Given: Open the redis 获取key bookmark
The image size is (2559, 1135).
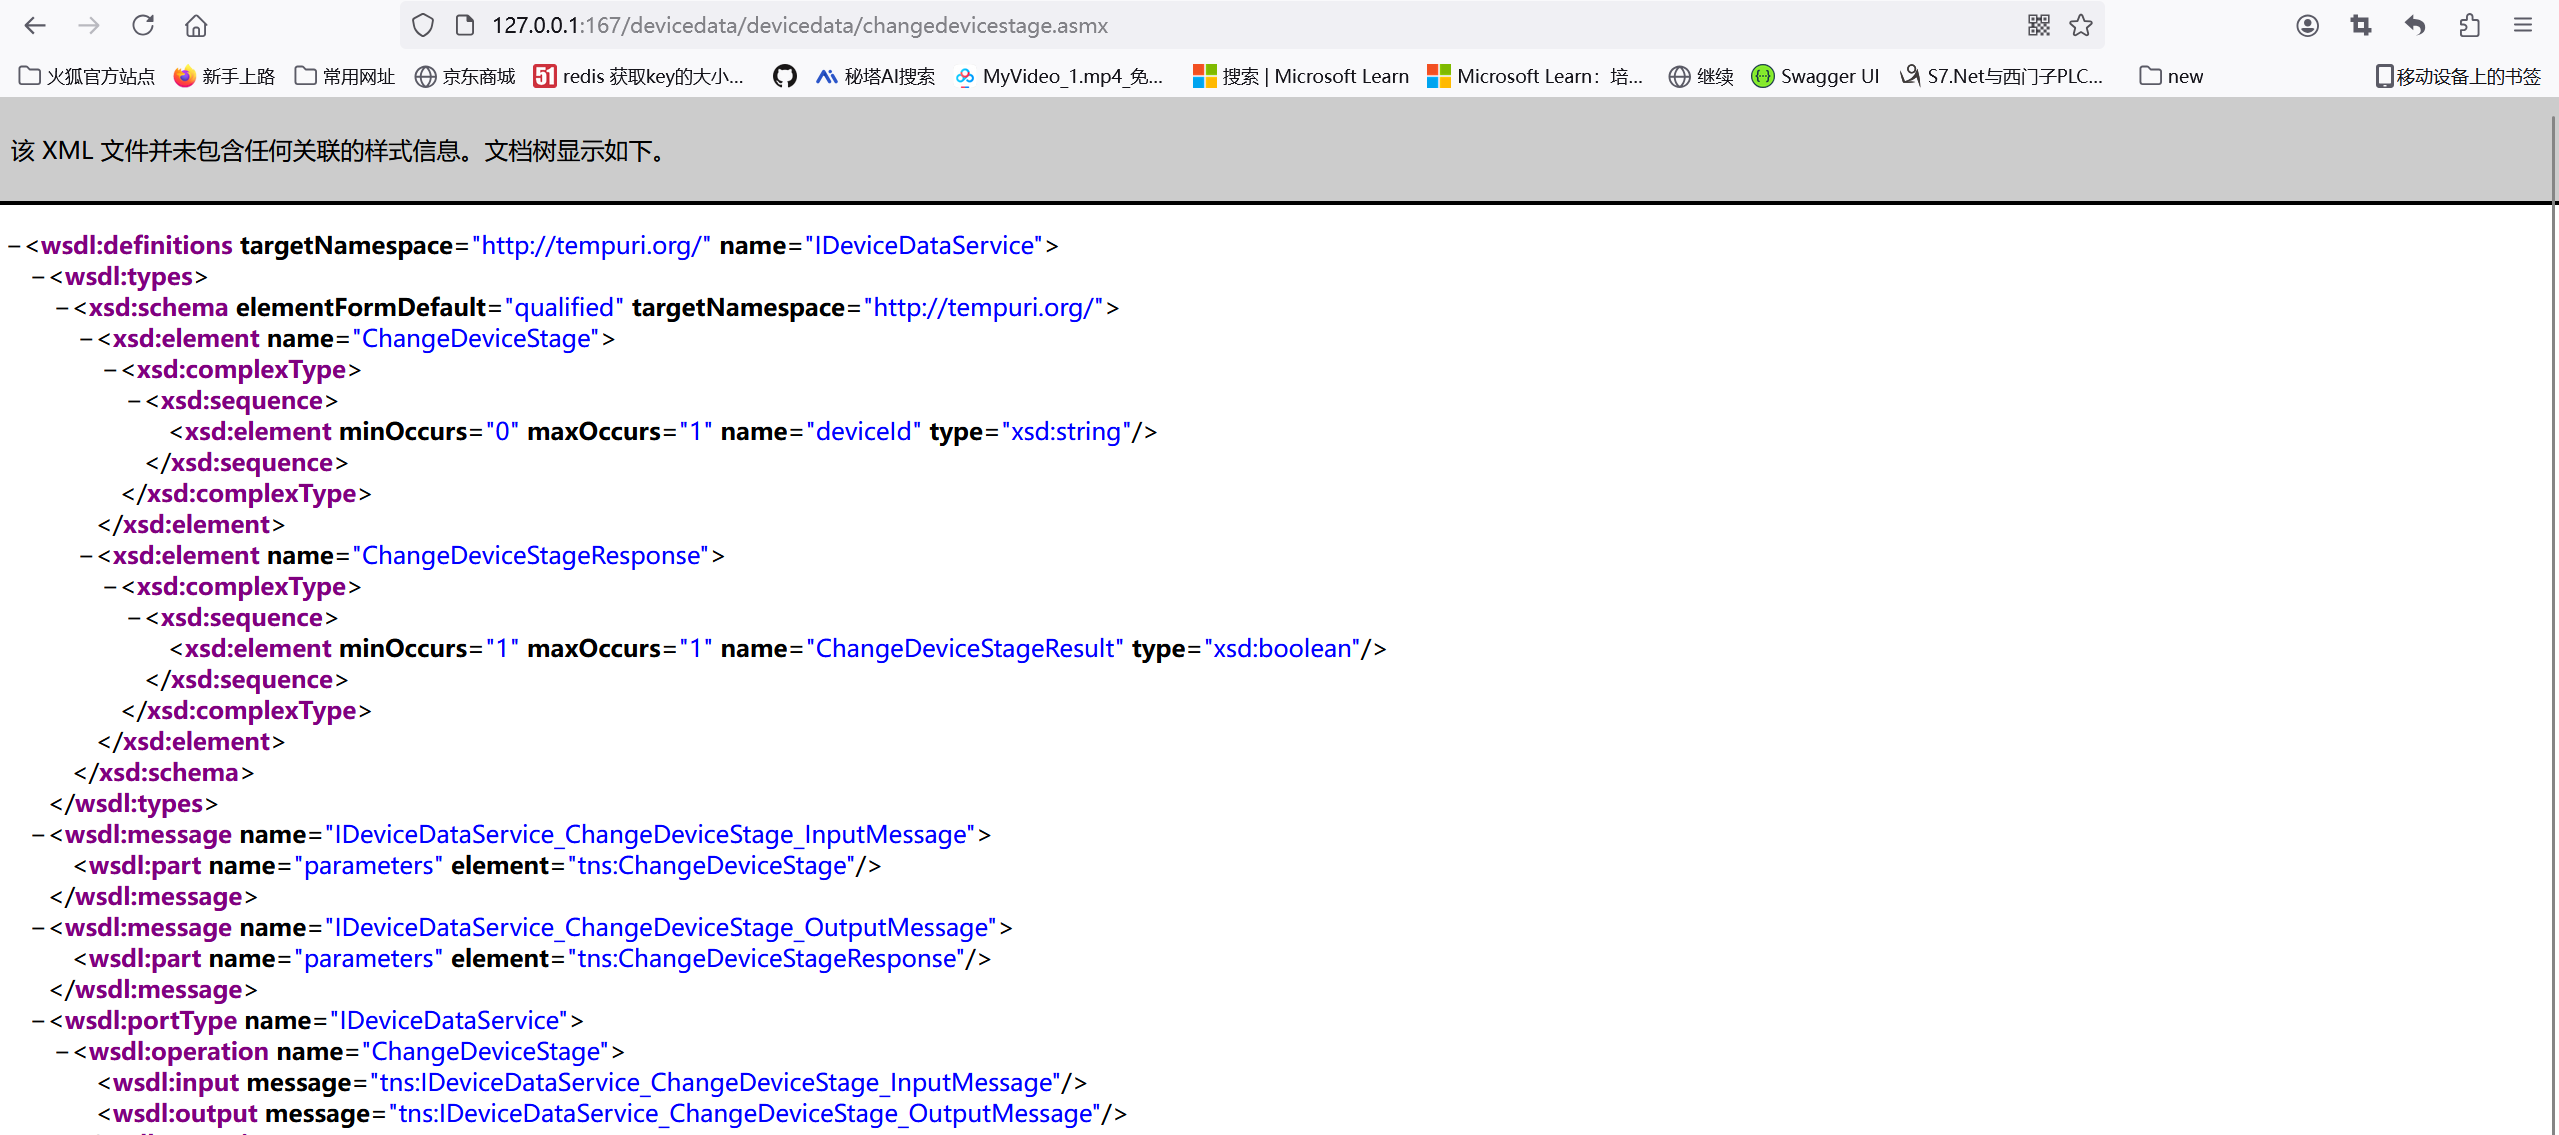Looking at the screenshot, I should [x=639, y=76].
